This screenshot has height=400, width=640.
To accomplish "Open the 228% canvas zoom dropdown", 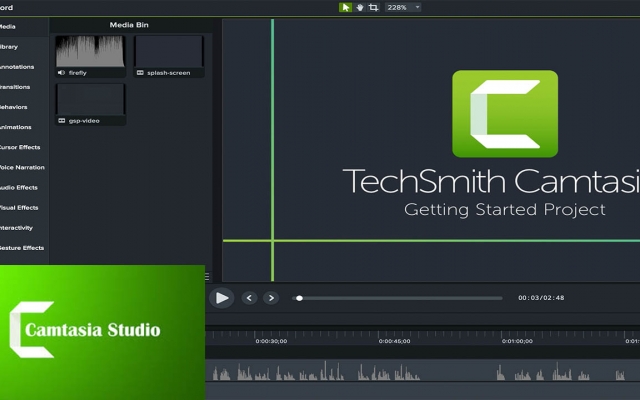I will click(x=403, y=7).
